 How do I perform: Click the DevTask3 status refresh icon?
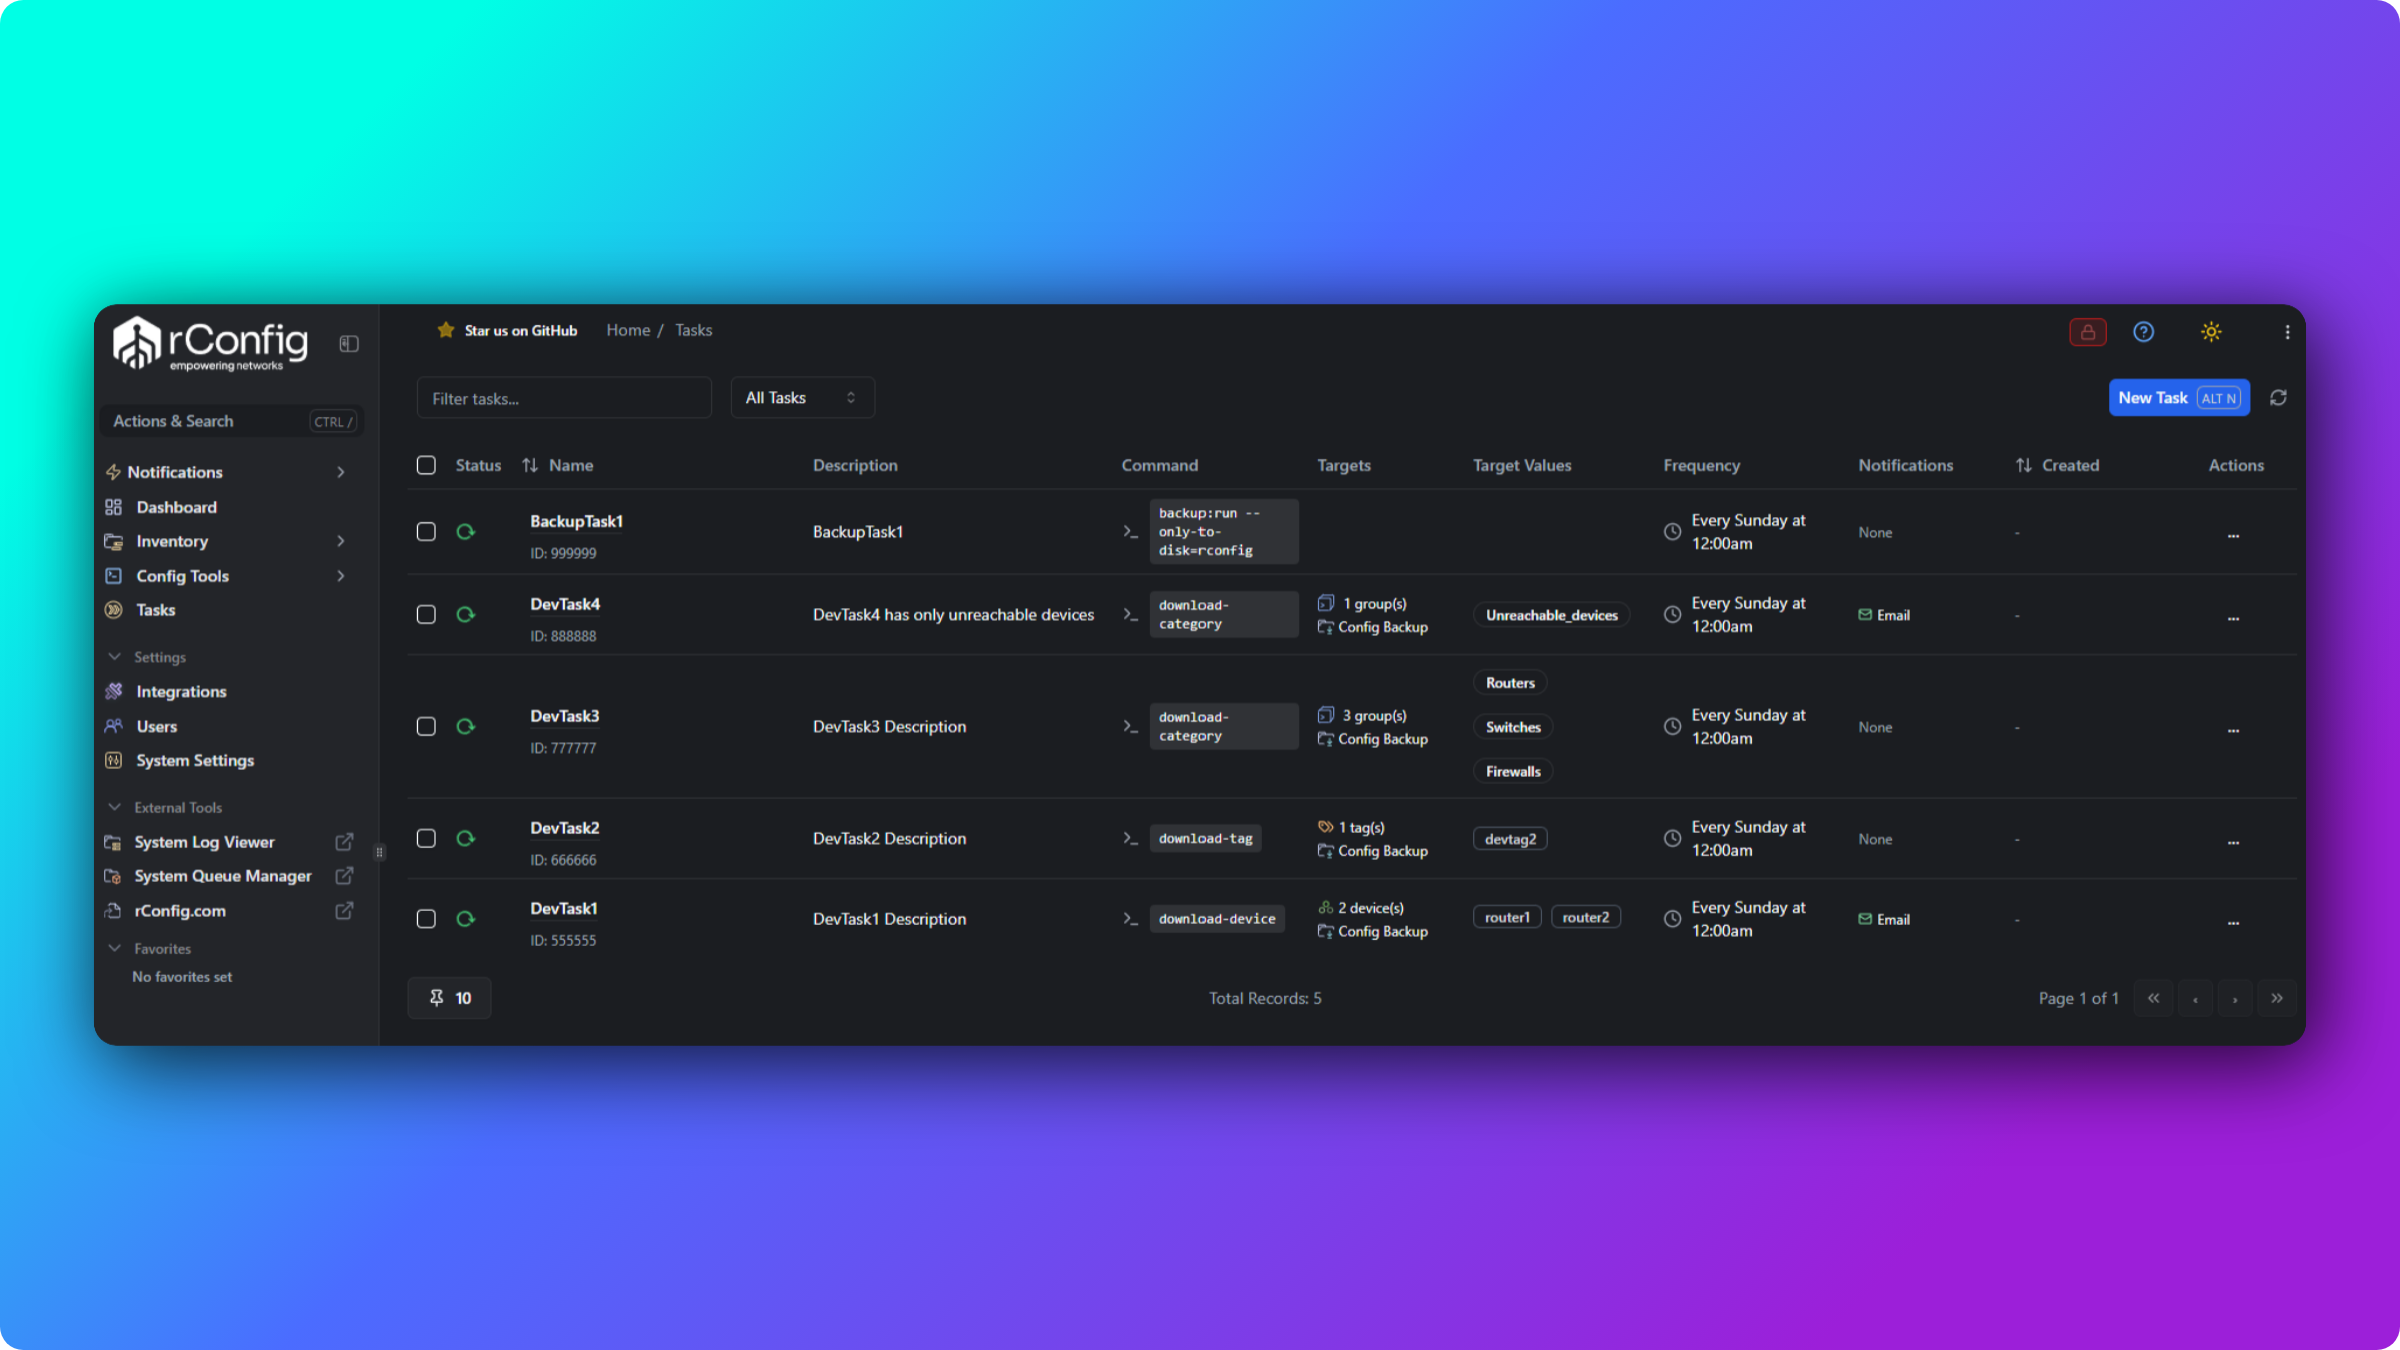[x=465, y=727]
